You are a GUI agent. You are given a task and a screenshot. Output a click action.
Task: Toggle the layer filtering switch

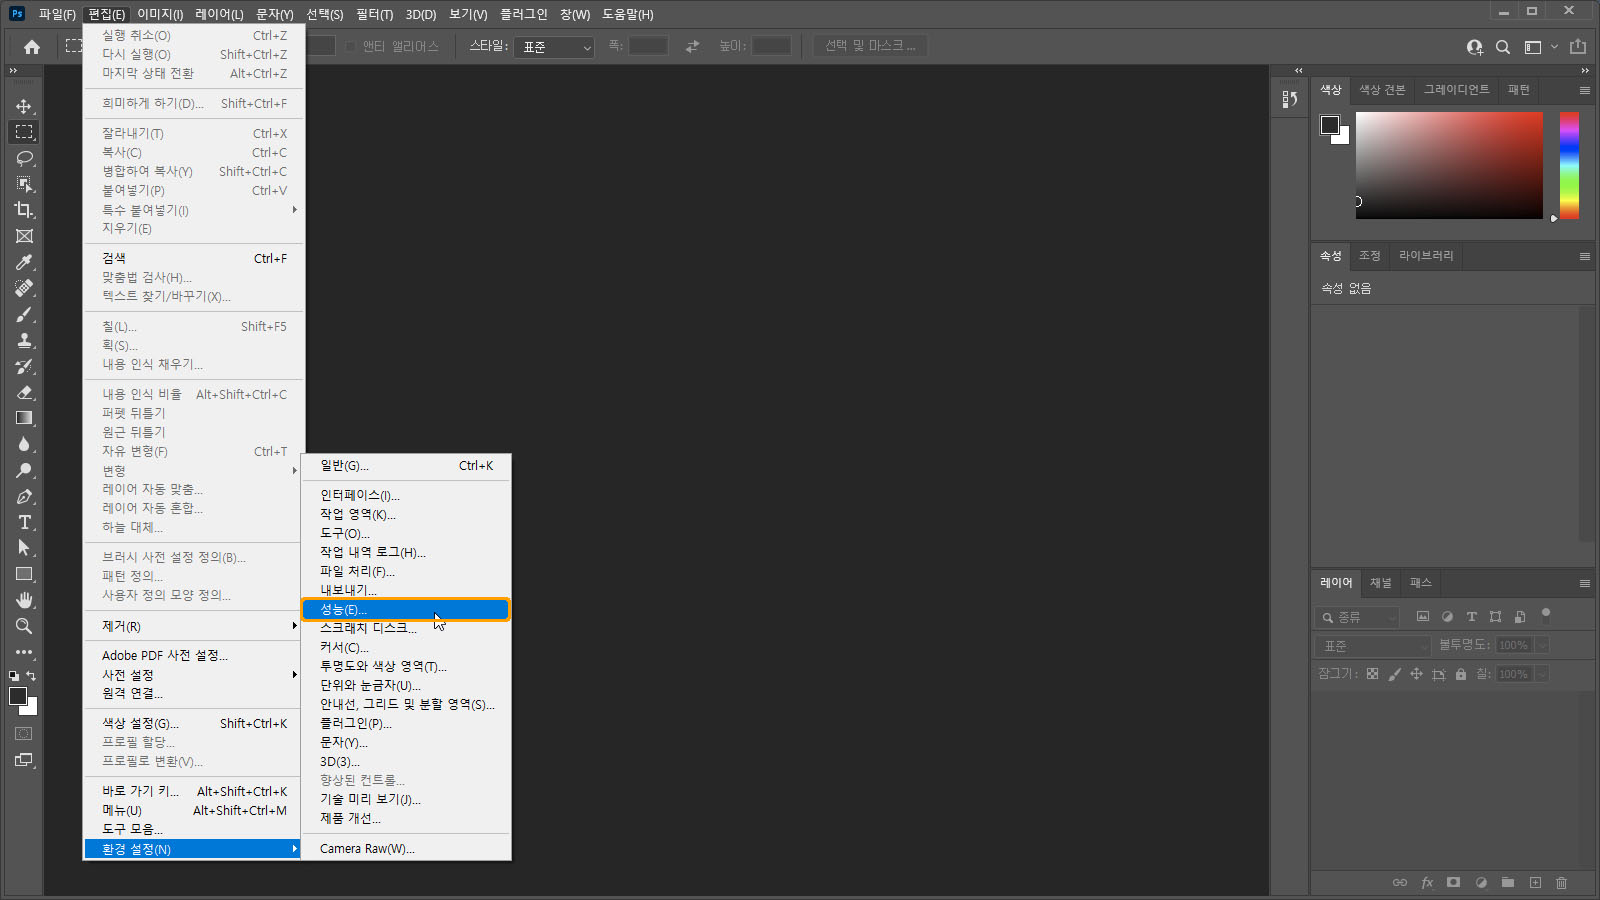click(x=1546, y=615)
